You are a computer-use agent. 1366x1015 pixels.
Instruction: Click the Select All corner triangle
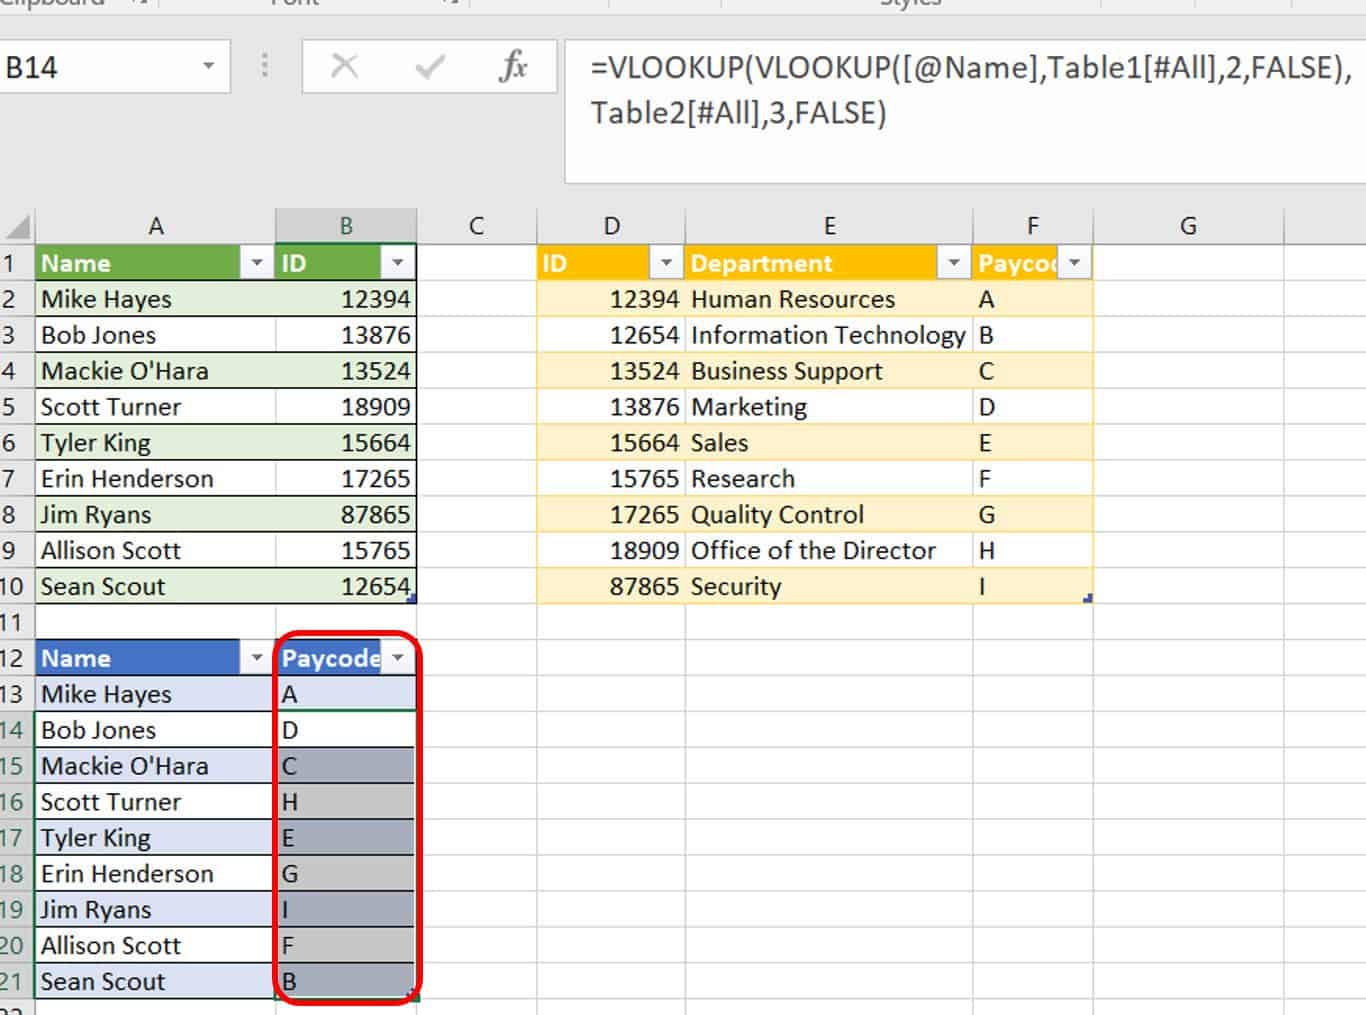[x=18, y=226]
